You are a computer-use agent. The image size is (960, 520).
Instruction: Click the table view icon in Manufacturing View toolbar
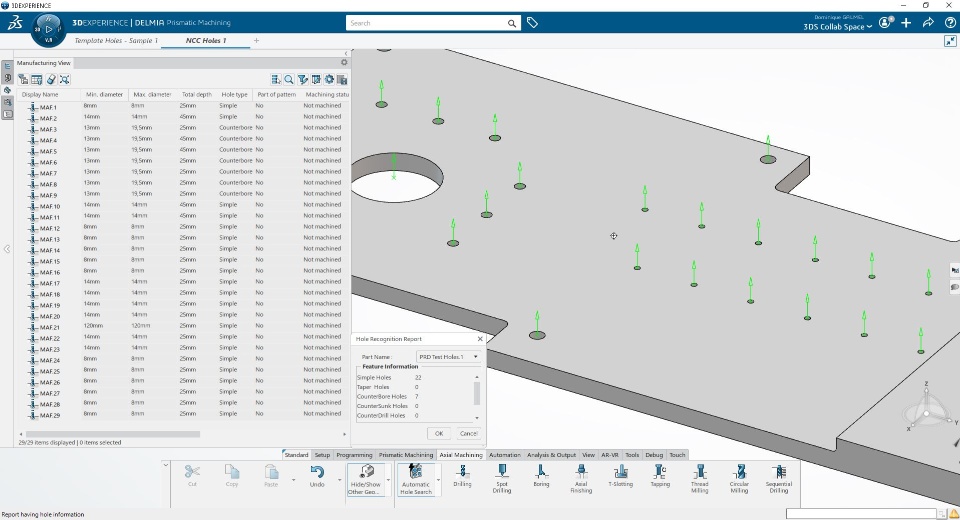(x=37, y=80)
